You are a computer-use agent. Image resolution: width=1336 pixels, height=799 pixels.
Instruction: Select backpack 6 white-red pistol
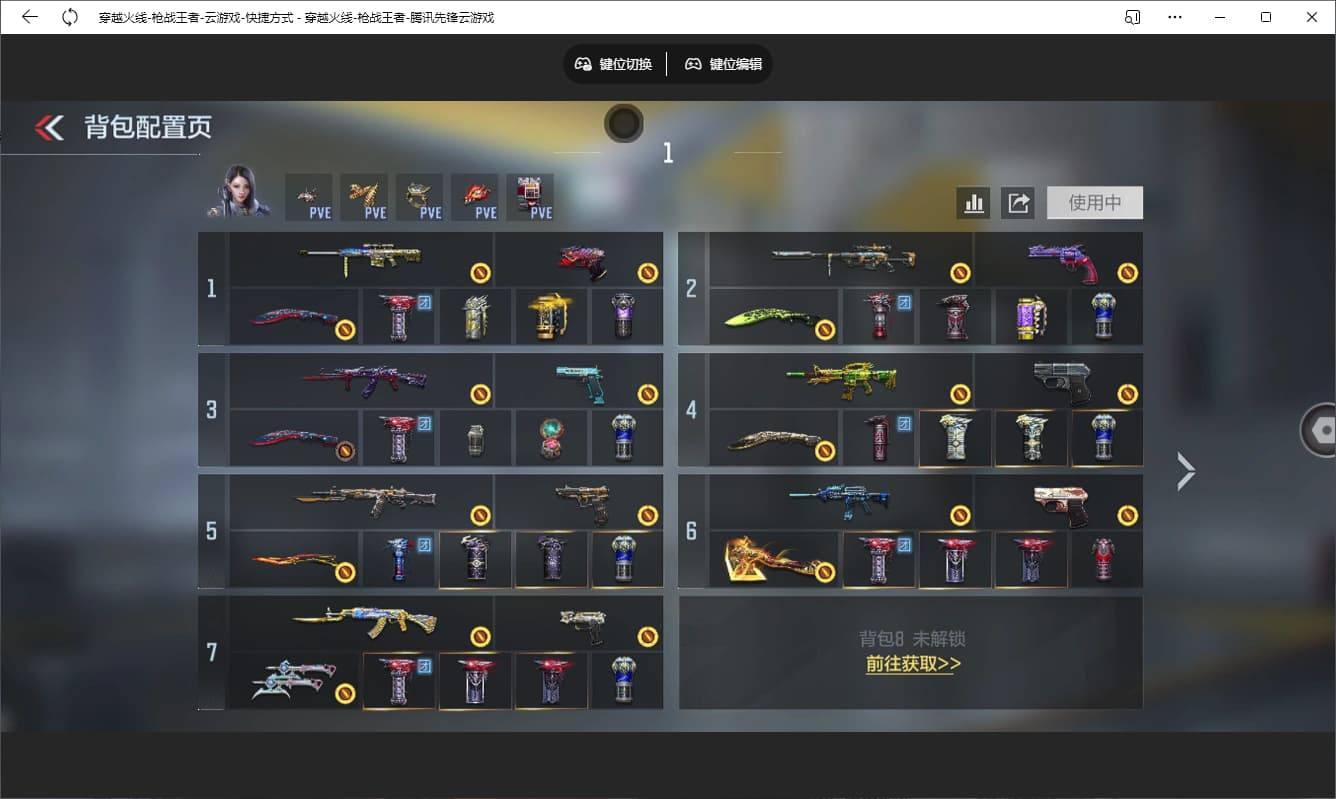1059,502
